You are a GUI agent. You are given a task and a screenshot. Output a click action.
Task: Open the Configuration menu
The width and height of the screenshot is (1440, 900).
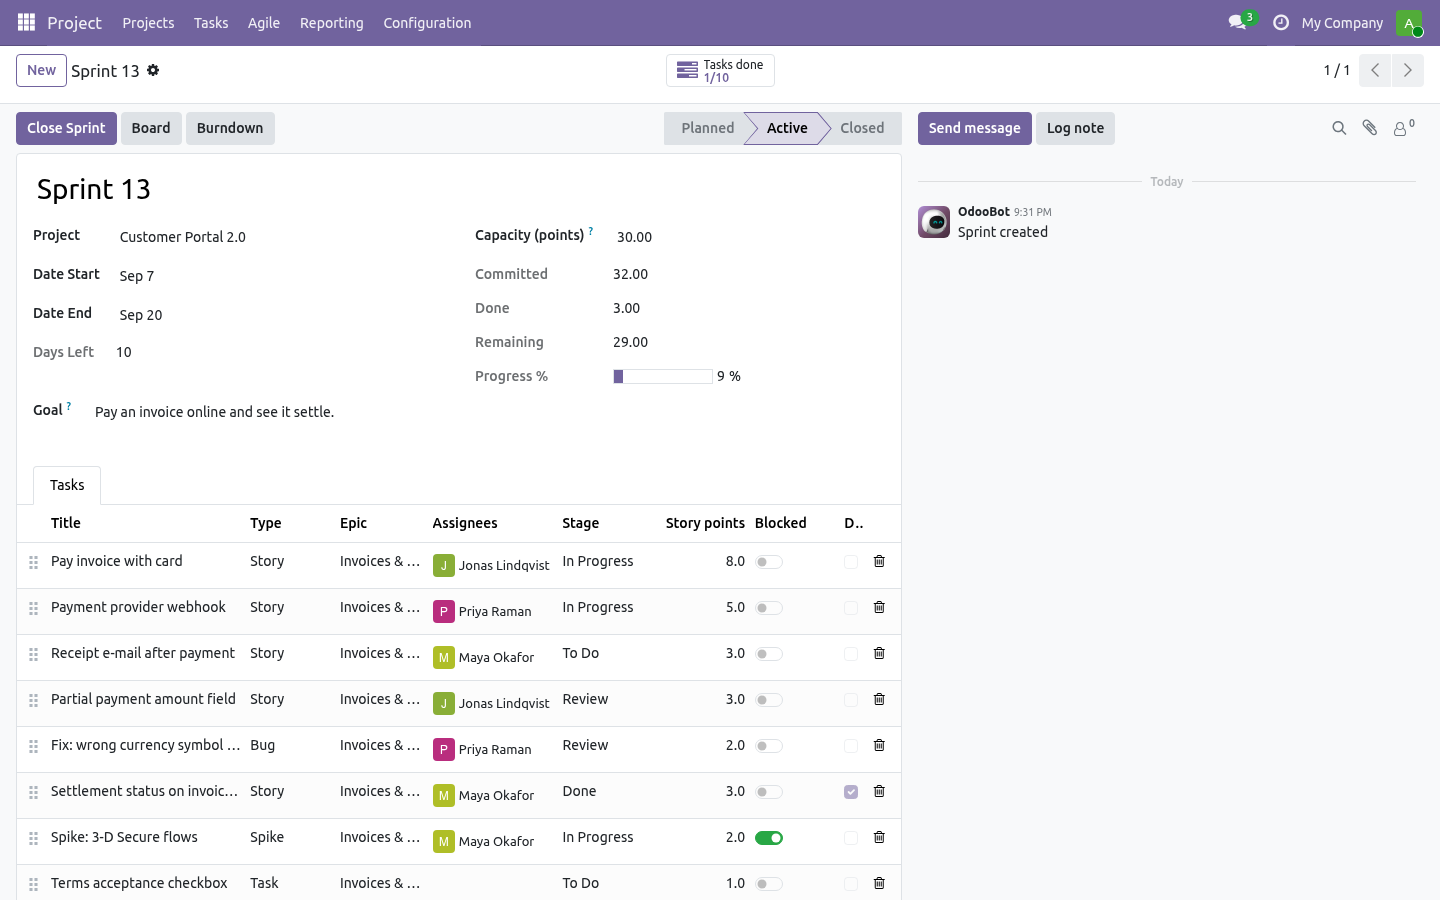(427, 23)
